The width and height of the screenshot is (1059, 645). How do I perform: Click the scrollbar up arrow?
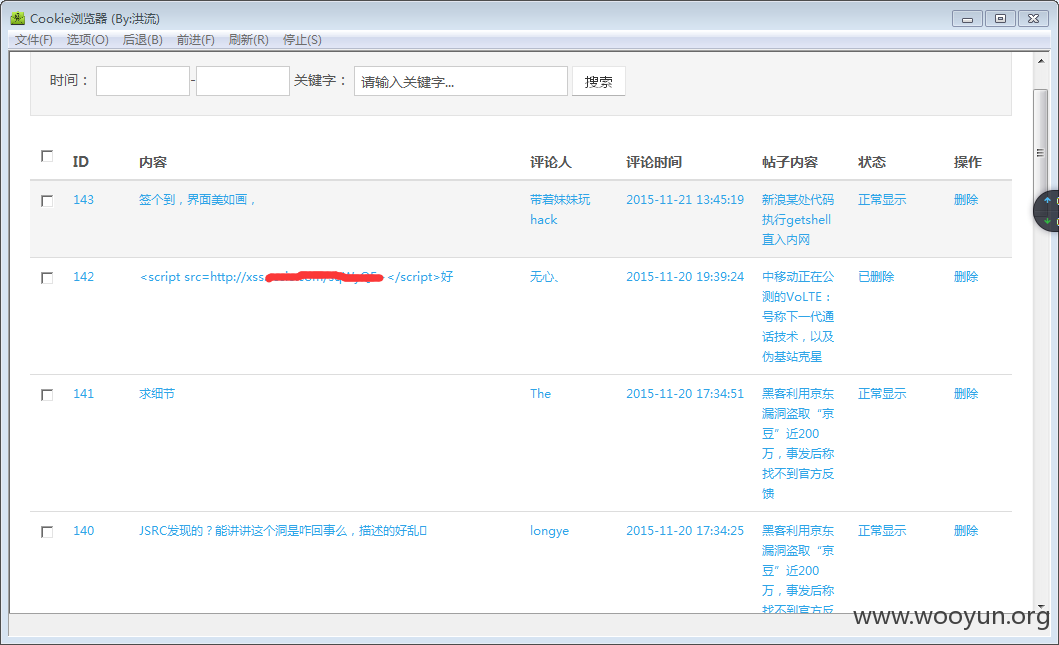pos(1041,61)
